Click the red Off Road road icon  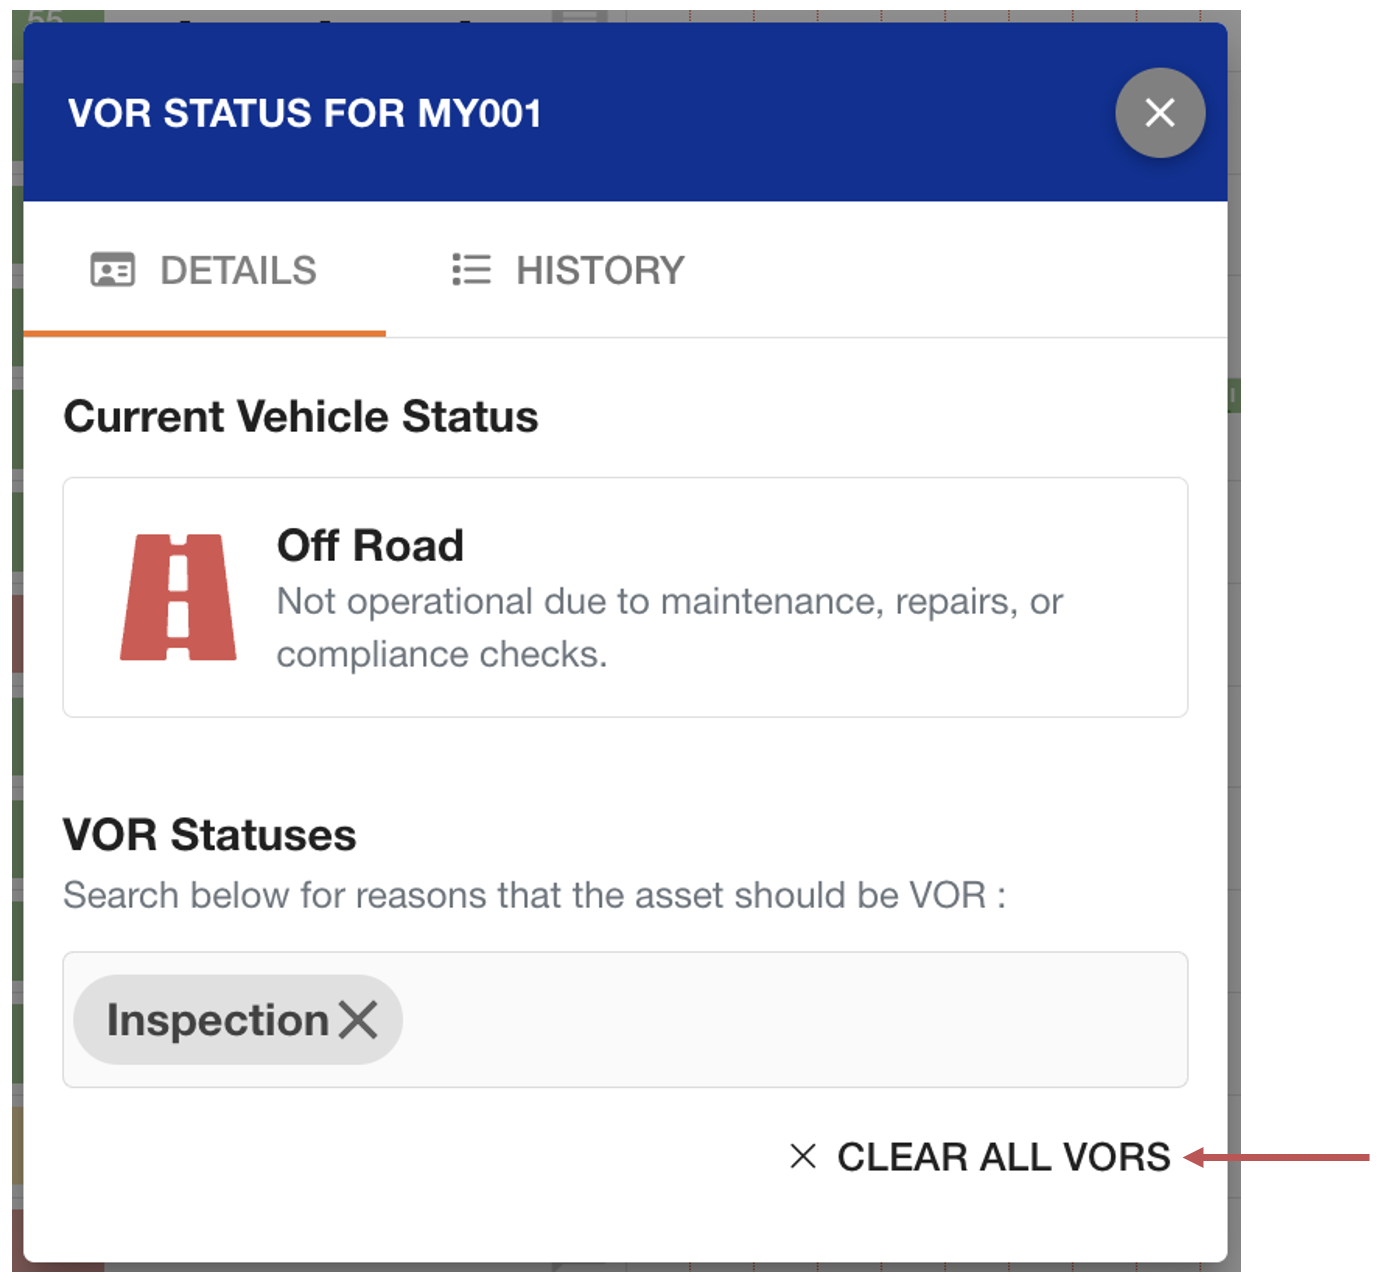tap(178, 597)
